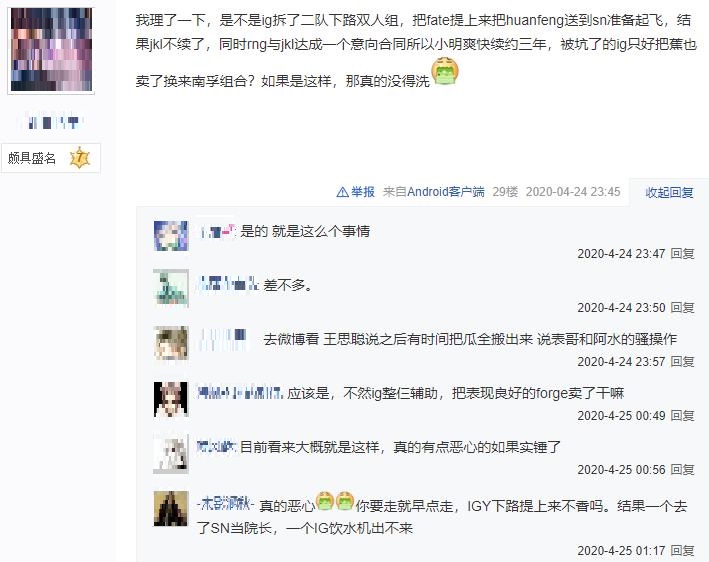
Task: Reply to the 23:57 comment about 王思聪
Action: pyautogui.click(x=682, y=361)
